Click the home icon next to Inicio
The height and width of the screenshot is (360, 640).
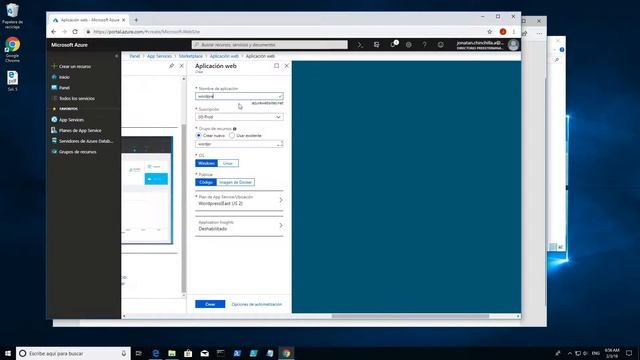tap(54, 77)
